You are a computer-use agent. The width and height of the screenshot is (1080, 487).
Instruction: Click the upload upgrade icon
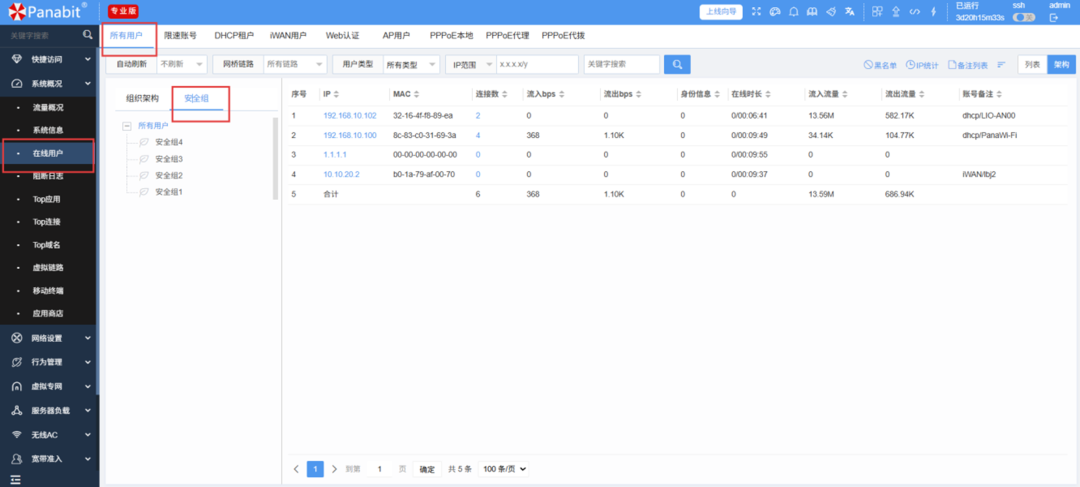pyautogui.click(x=896, y=12)
